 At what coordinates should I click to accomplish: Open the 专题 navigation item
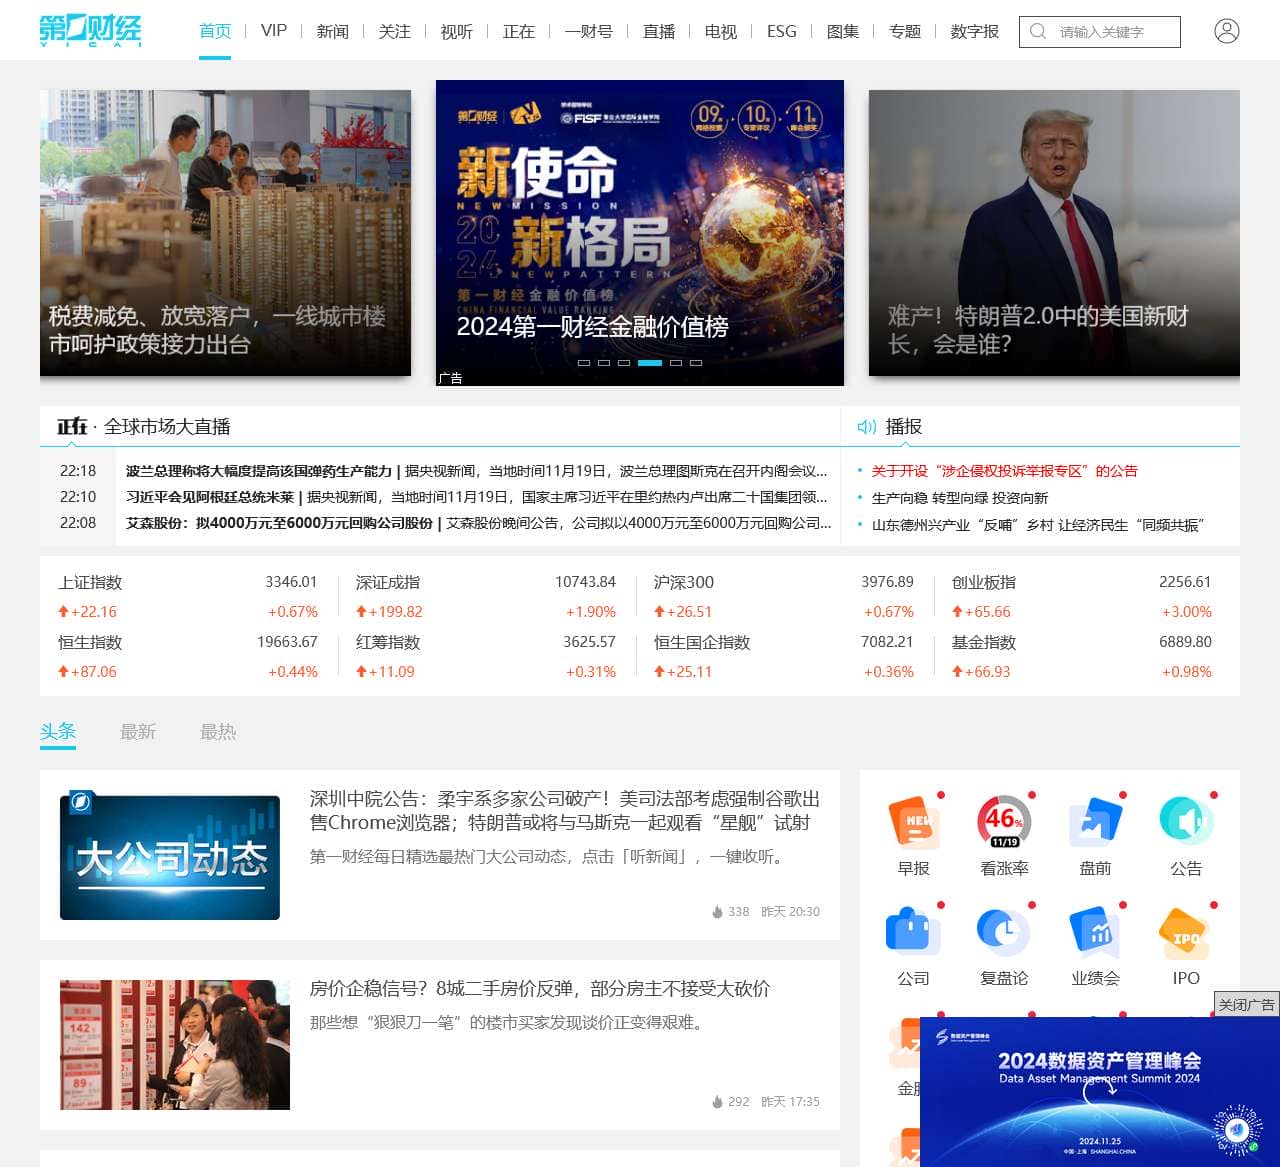[x=905, y=31]
